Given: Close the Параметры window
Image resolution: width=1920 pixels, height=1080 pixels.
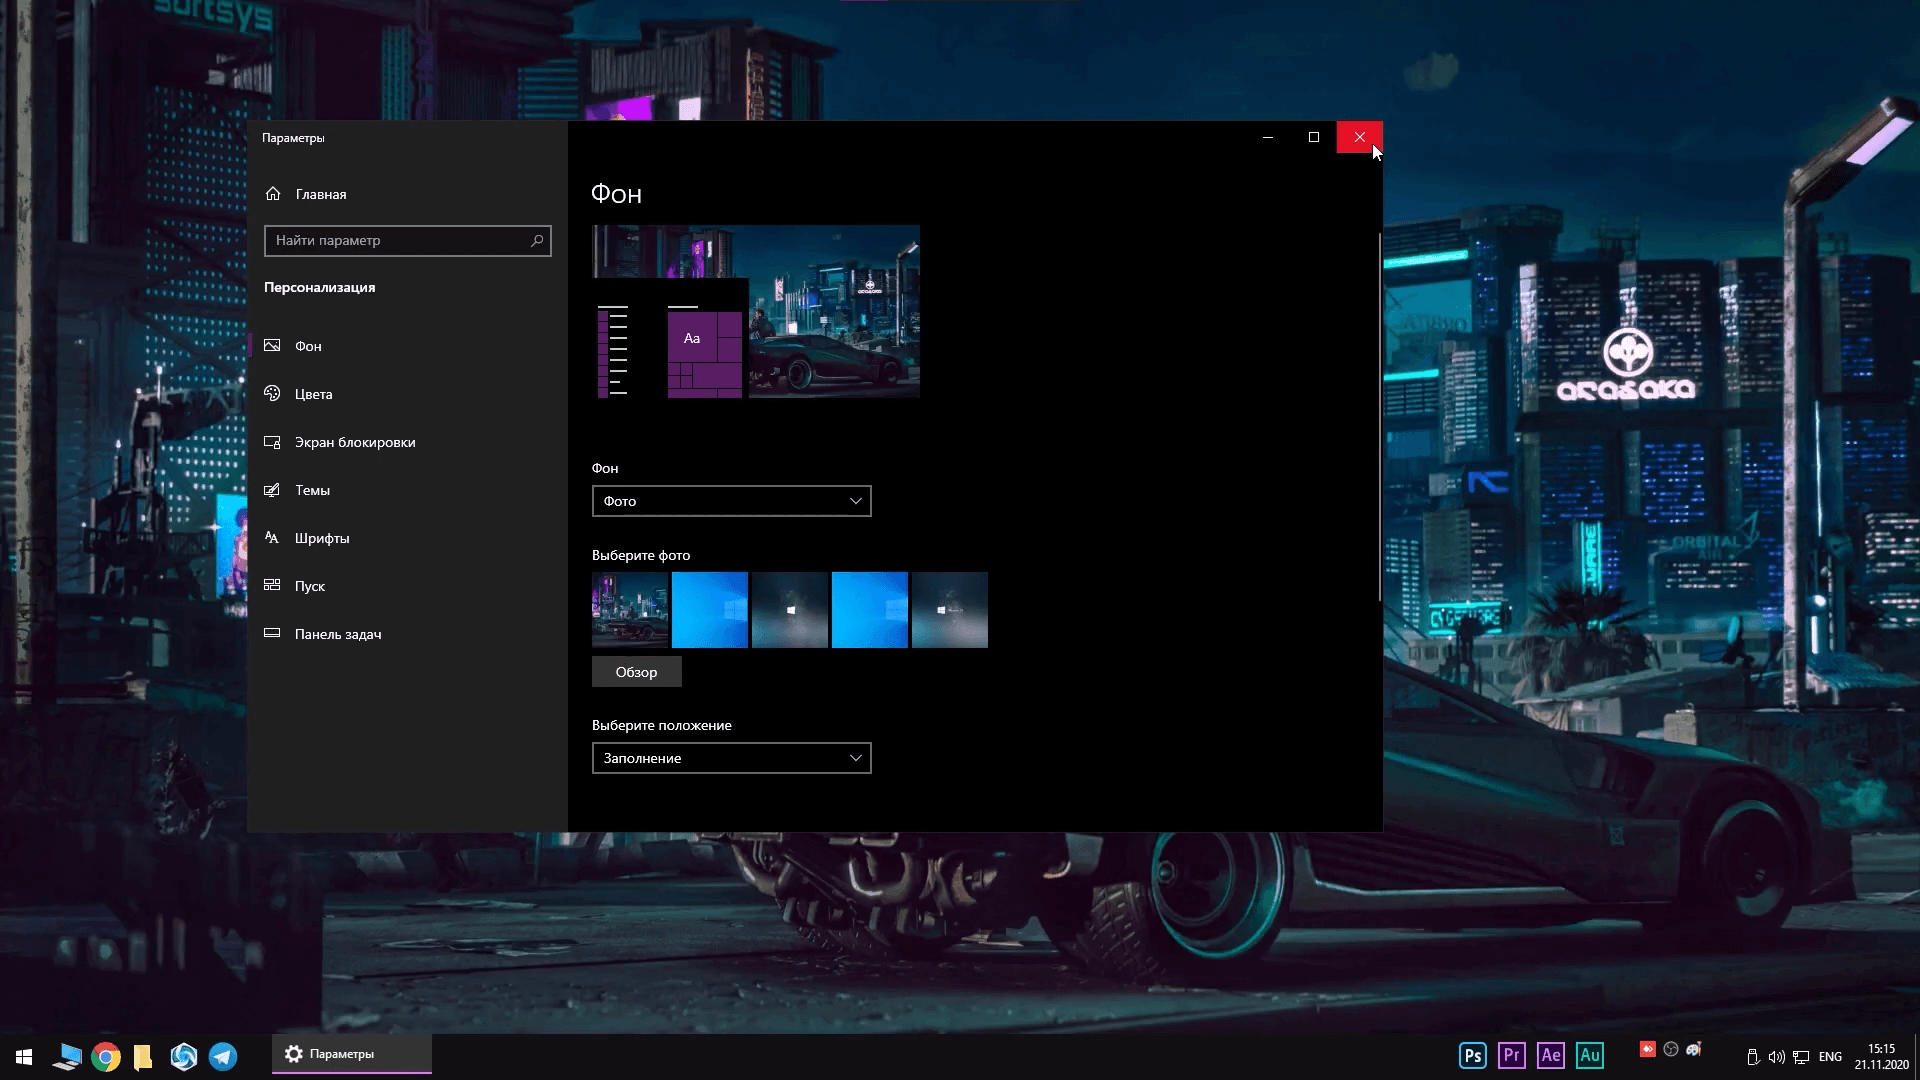Looking at the screenshot, I should pyautogui.click(x=1360, y=137).
